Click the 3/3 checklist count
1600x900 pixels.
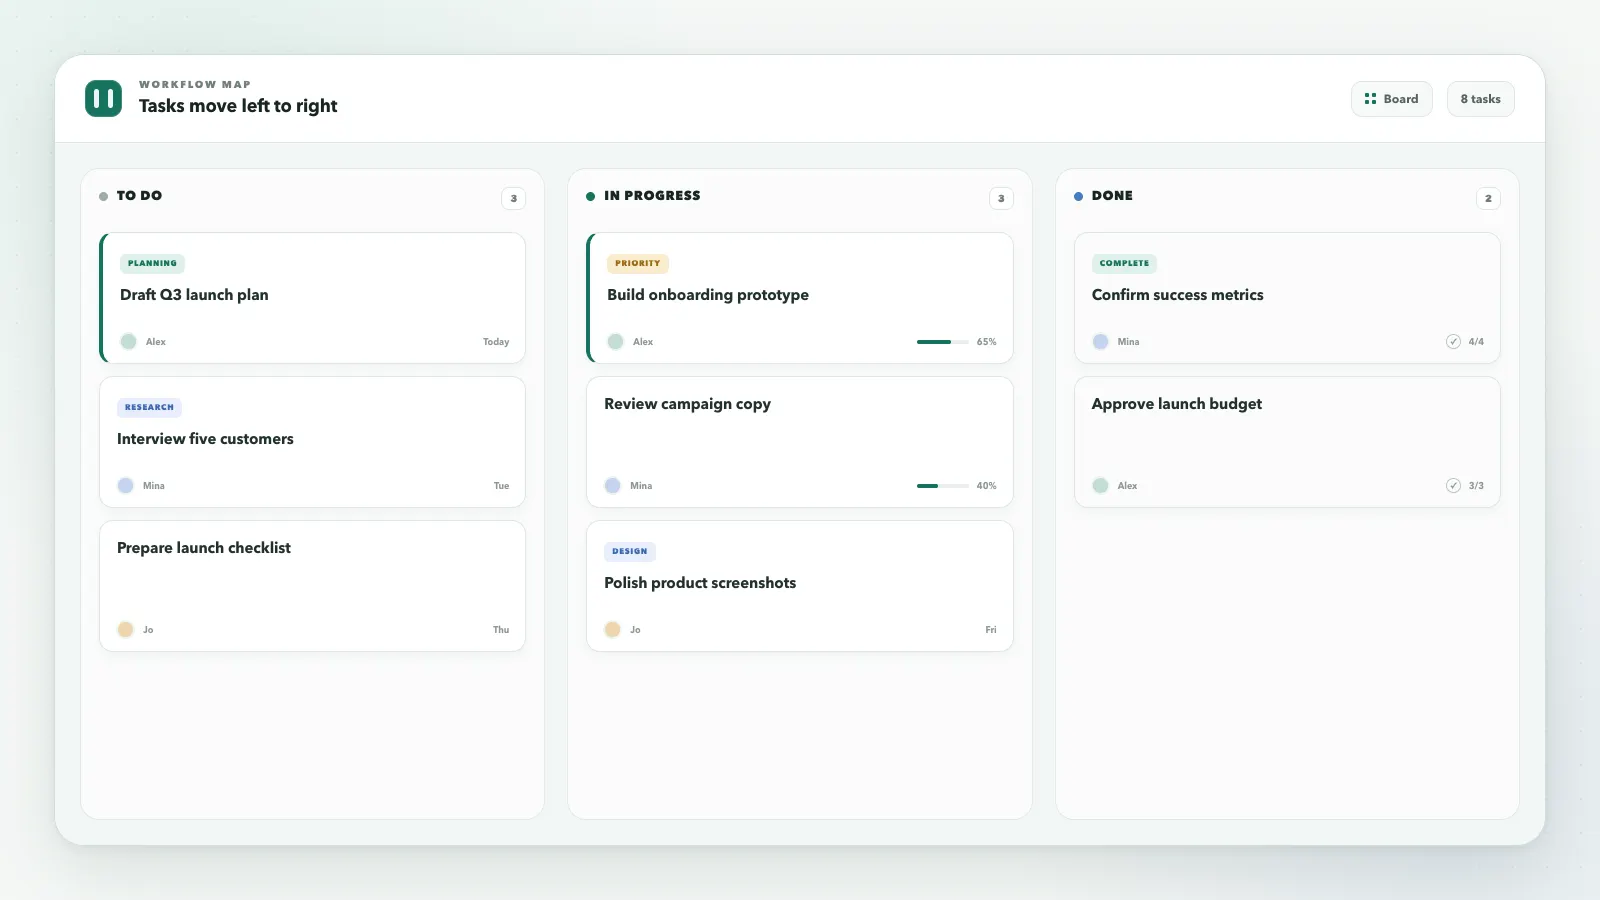pos(1476,486)
